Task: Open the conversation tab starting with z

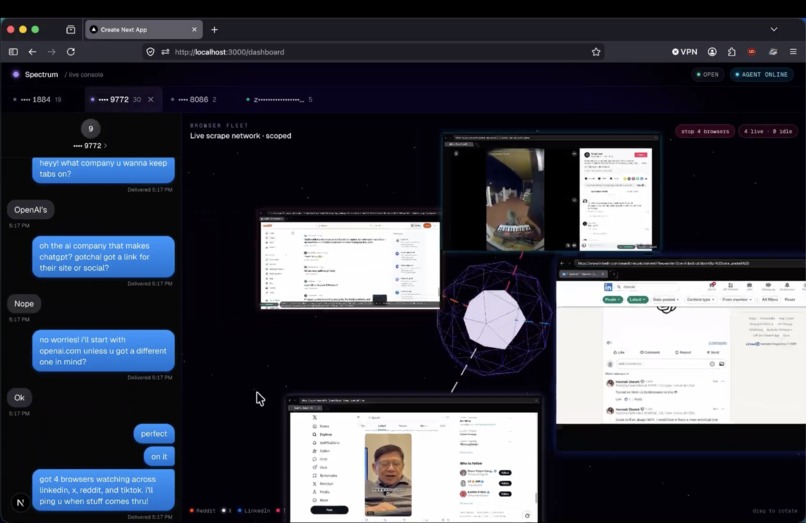Action: coord(279,100)
